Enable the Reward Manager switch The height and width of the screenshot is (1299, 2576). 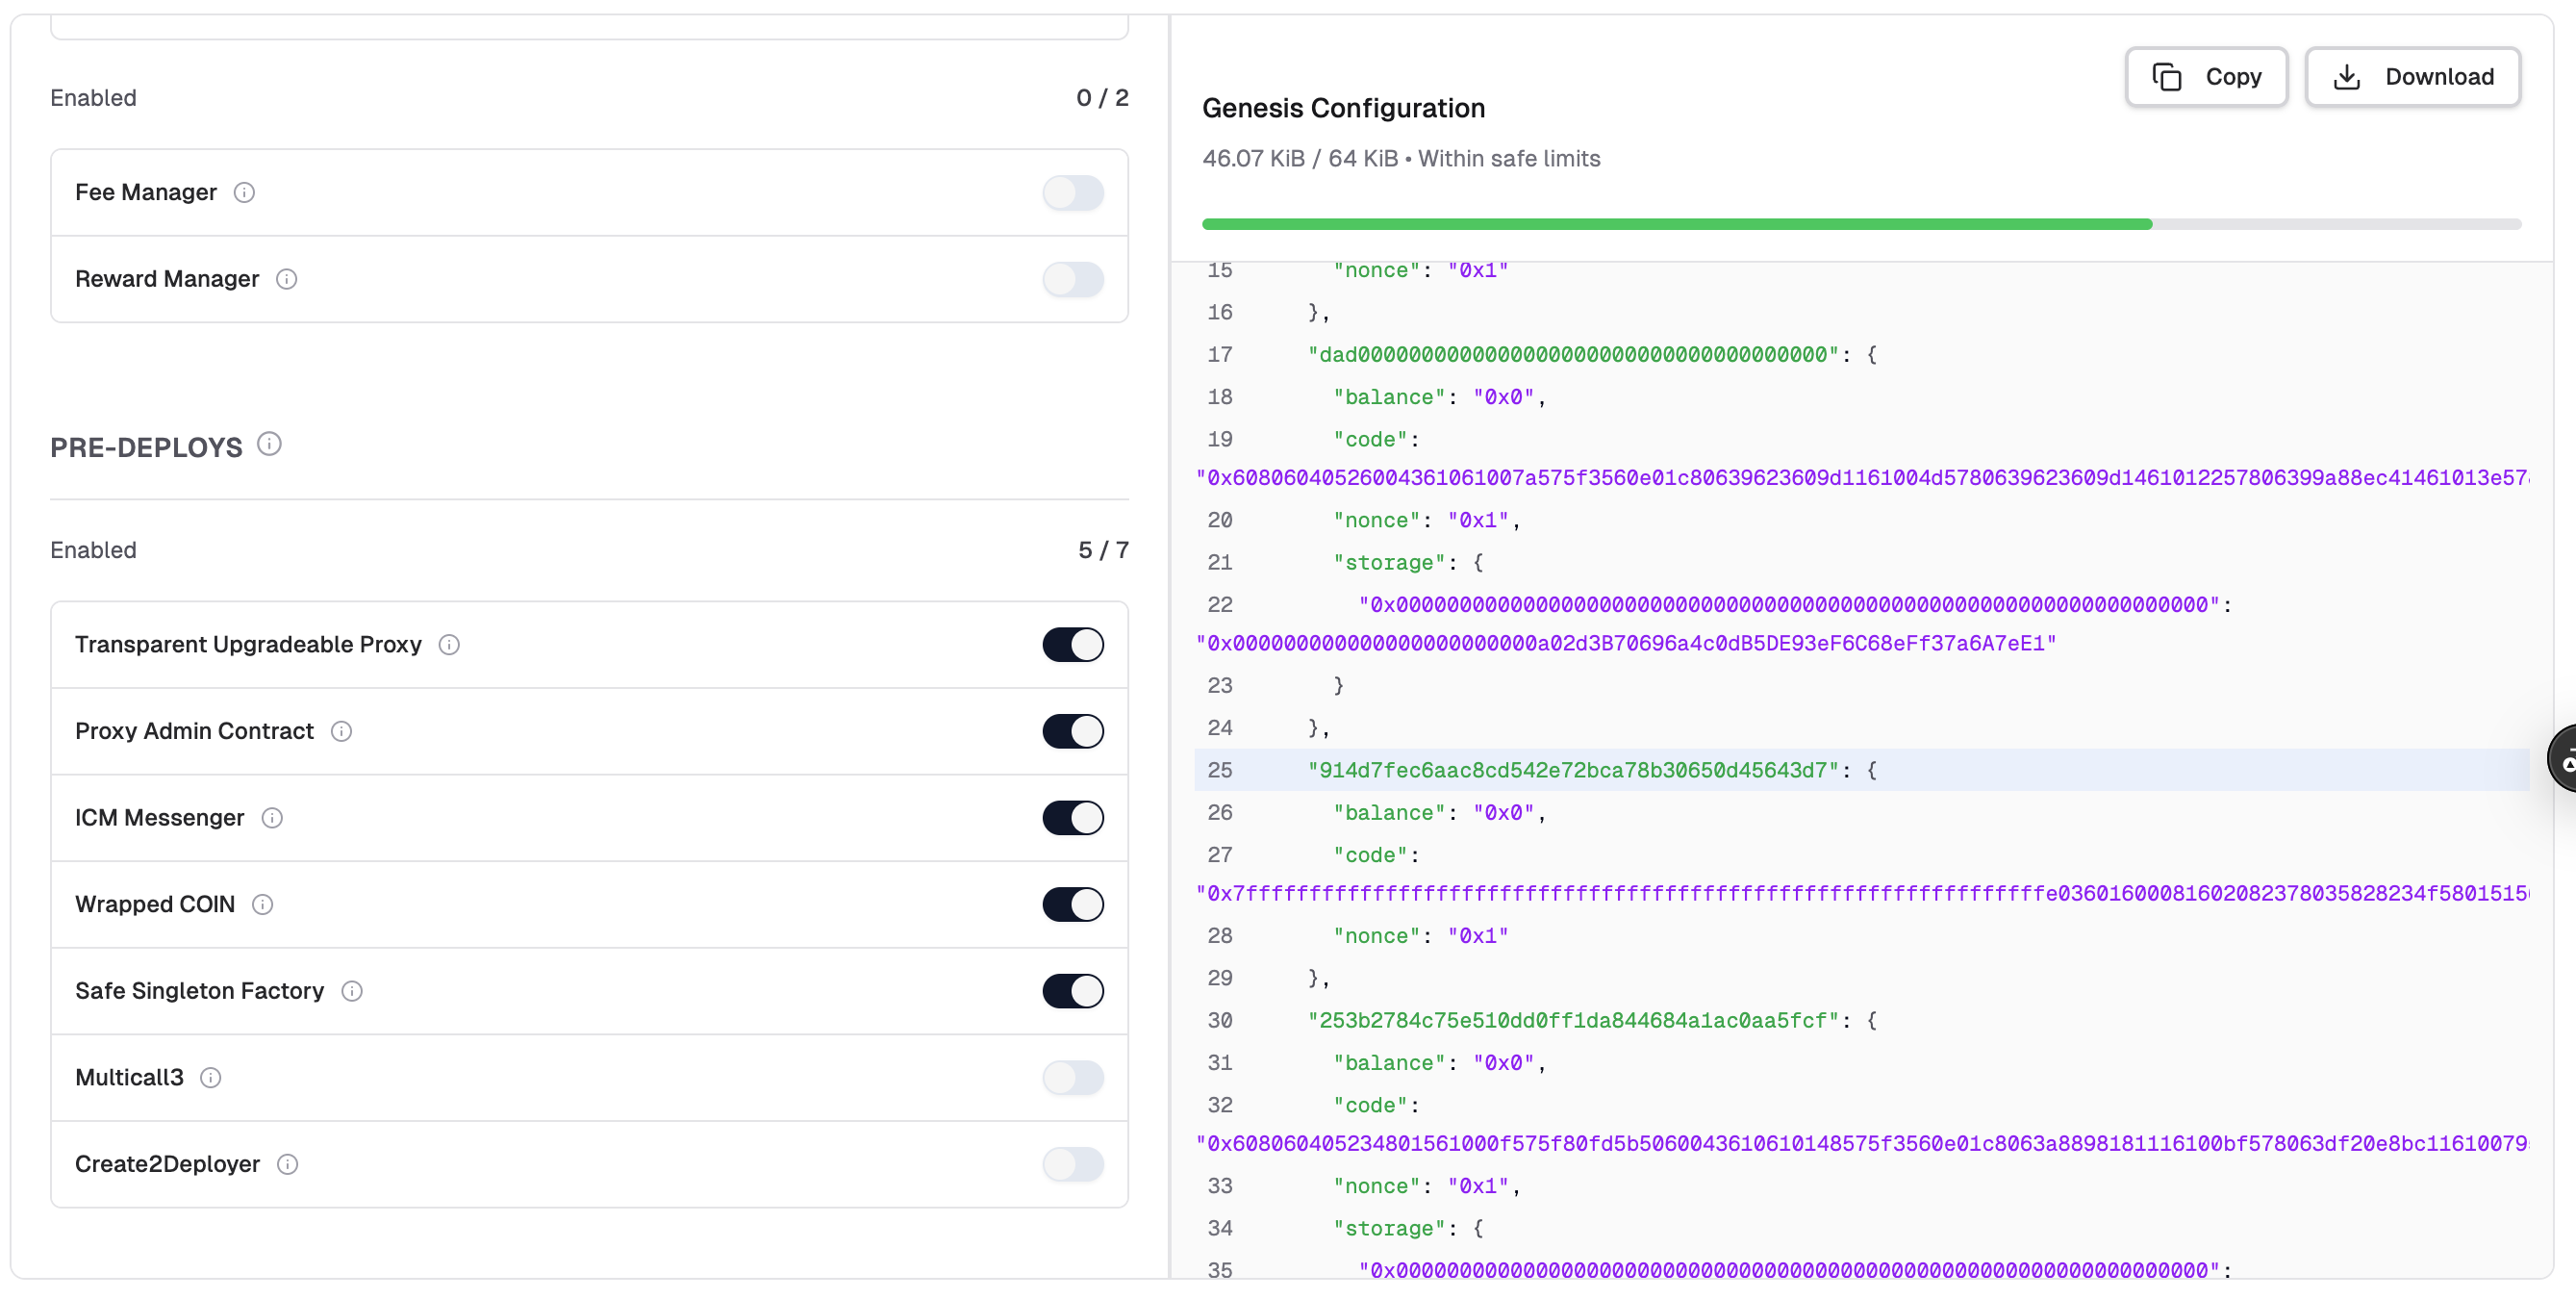click(x=1072, y=279)
